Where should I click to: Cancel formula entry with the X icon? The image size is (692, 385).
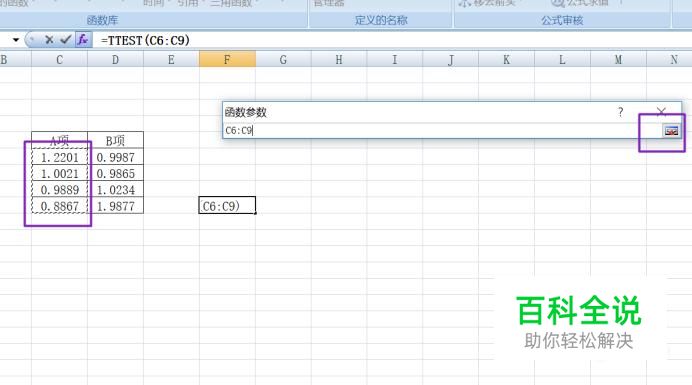click(49, 40)
